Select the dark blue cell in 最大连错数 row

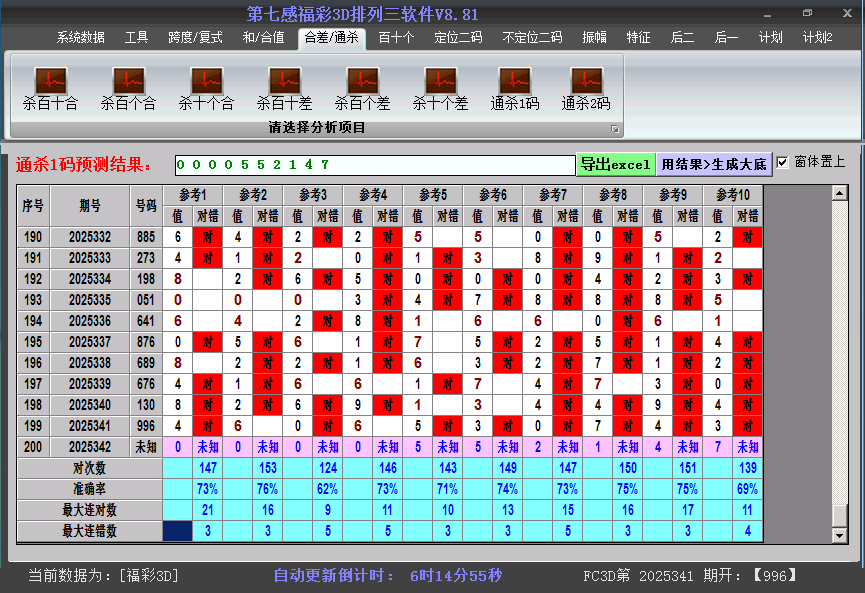click(179, 531)
